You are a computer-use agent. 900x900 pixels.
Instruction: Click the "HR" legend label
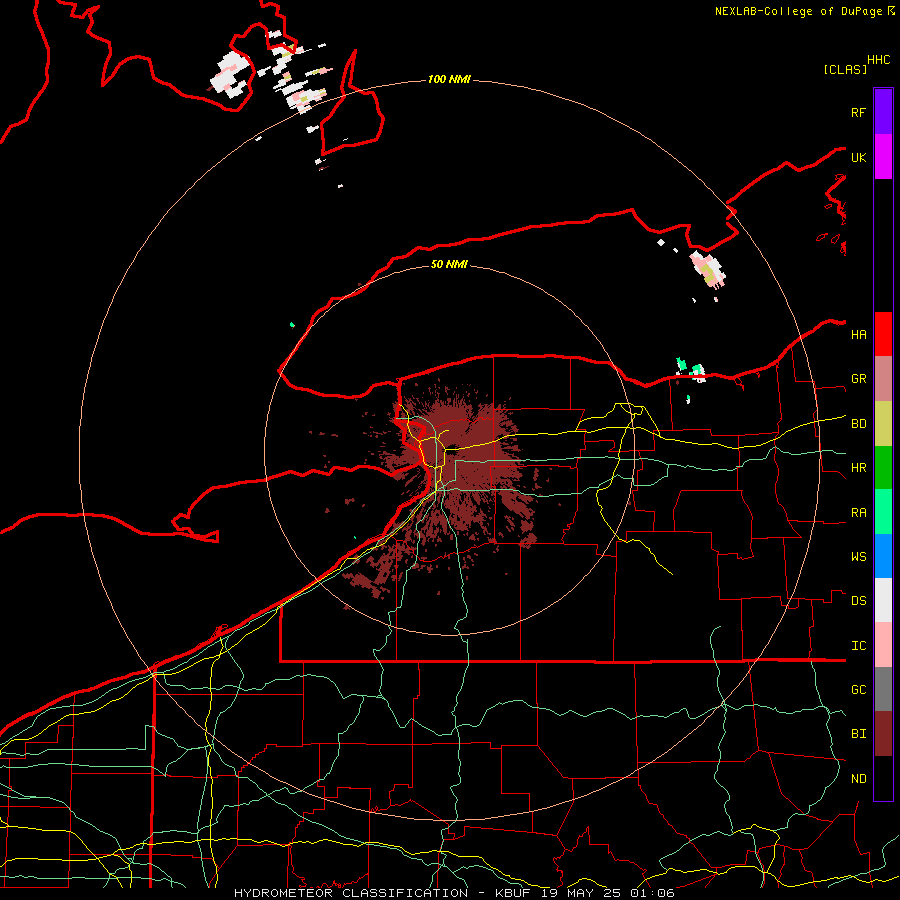(858, 468)
